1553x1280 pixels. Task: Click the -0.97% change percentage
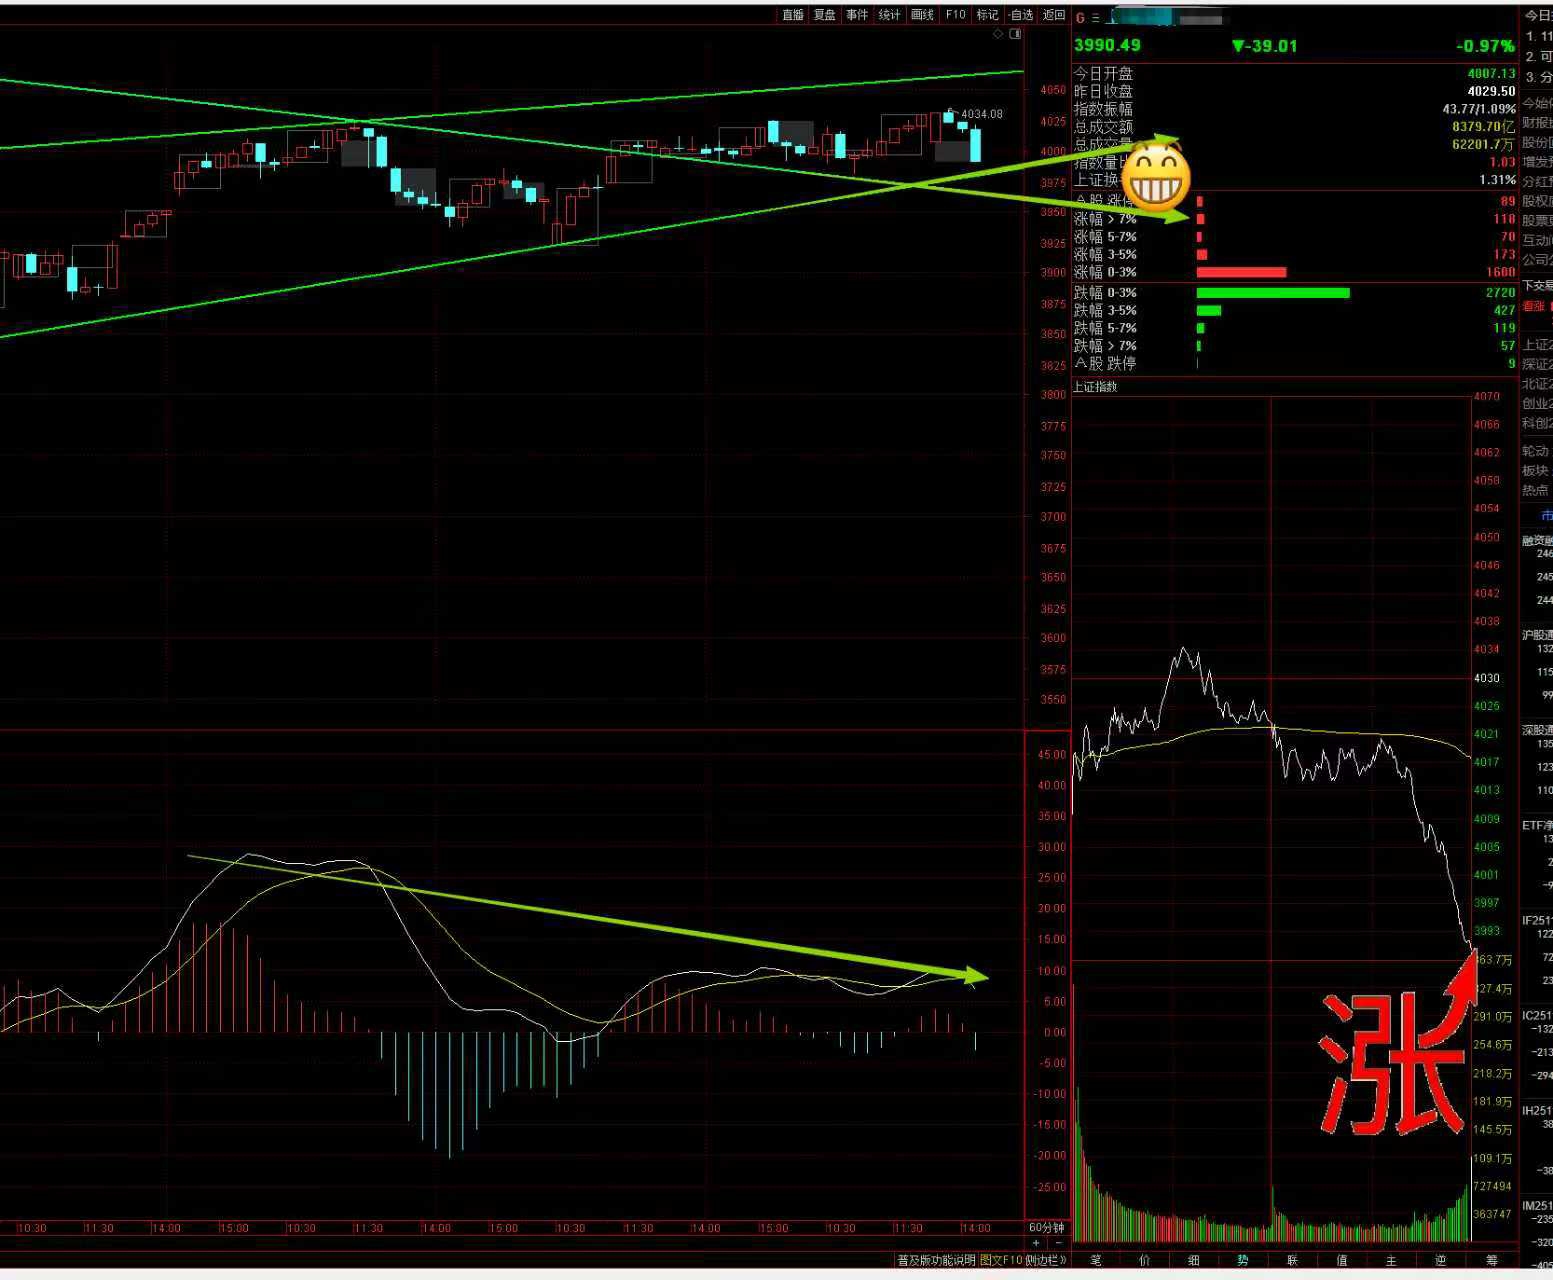tap(1485, 46)
